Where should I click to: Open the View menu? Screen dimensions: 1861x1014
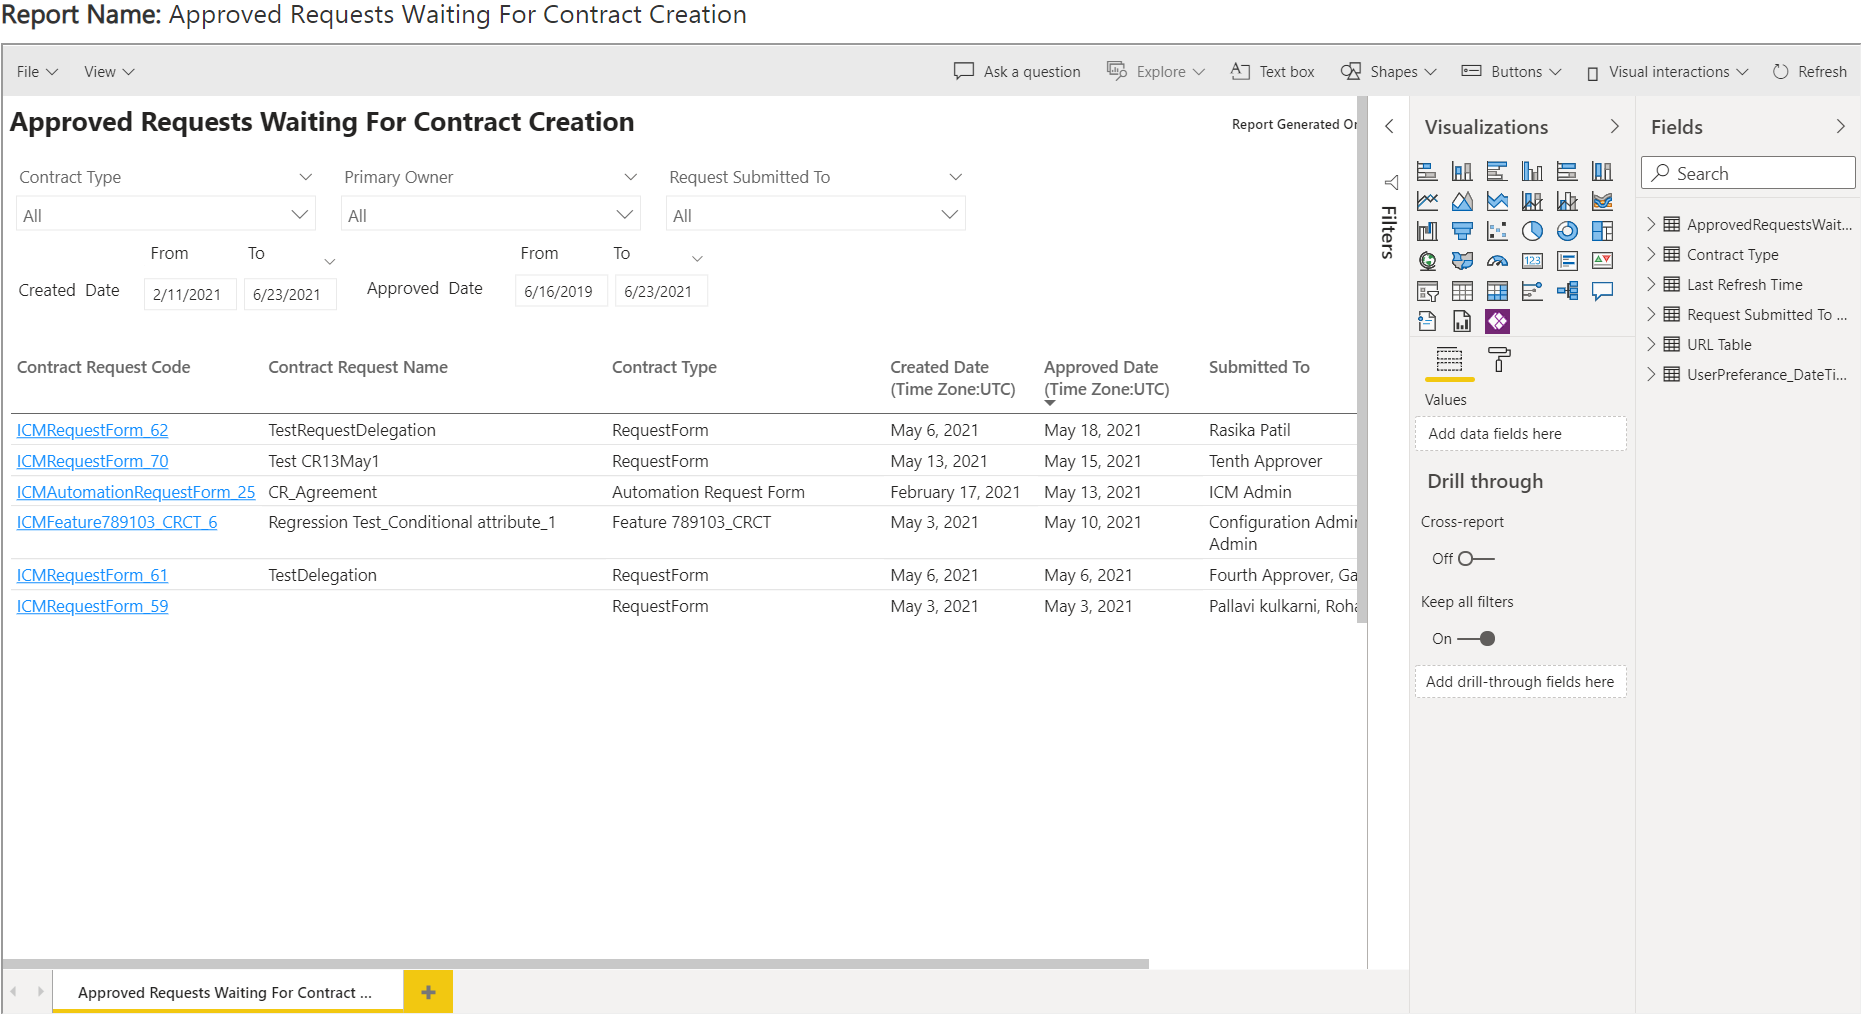tap(108, 72)
